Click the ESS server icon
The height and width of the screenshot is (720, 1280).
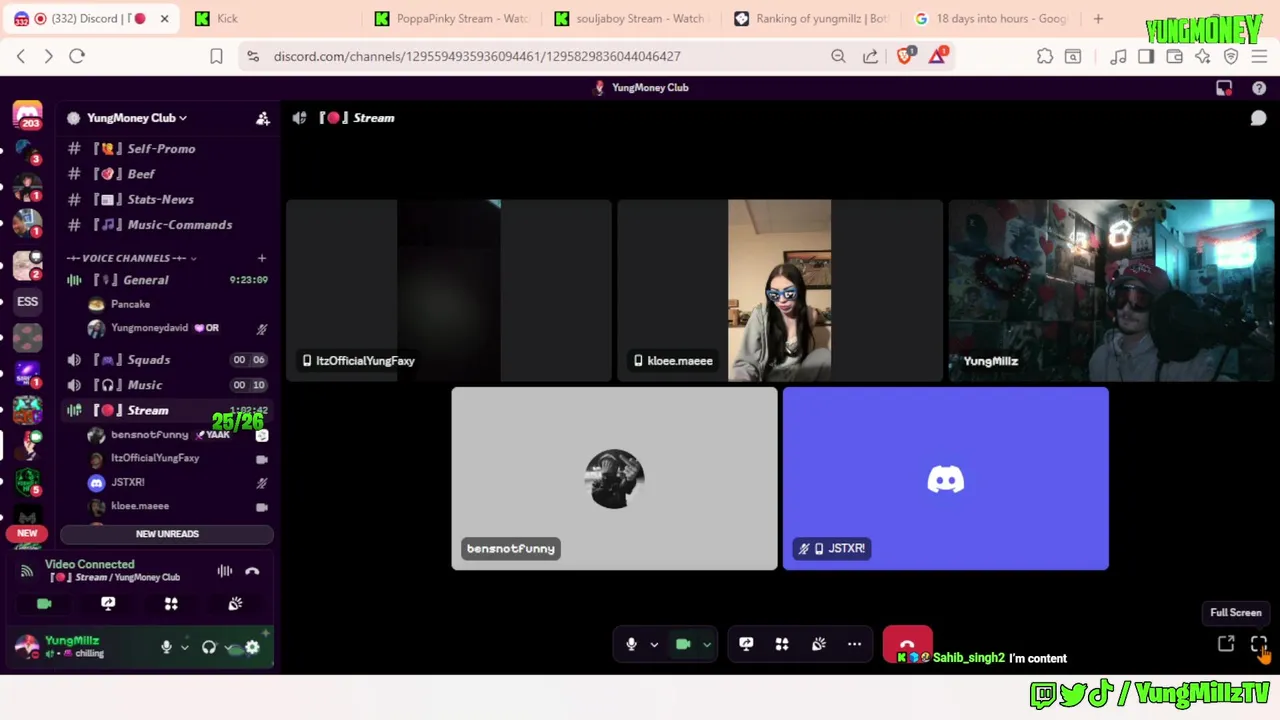click(x=27, y=301)
